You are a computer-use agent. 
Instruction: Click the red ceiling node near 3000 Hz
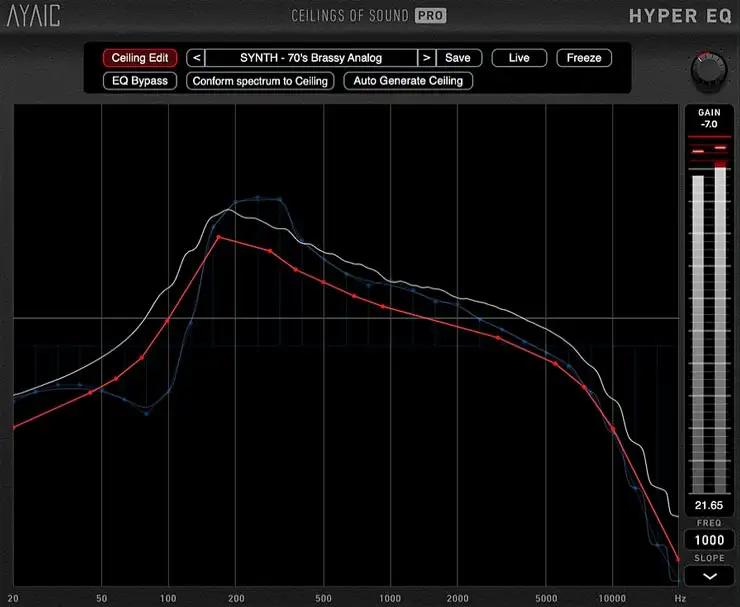click(x=498, y=338)
